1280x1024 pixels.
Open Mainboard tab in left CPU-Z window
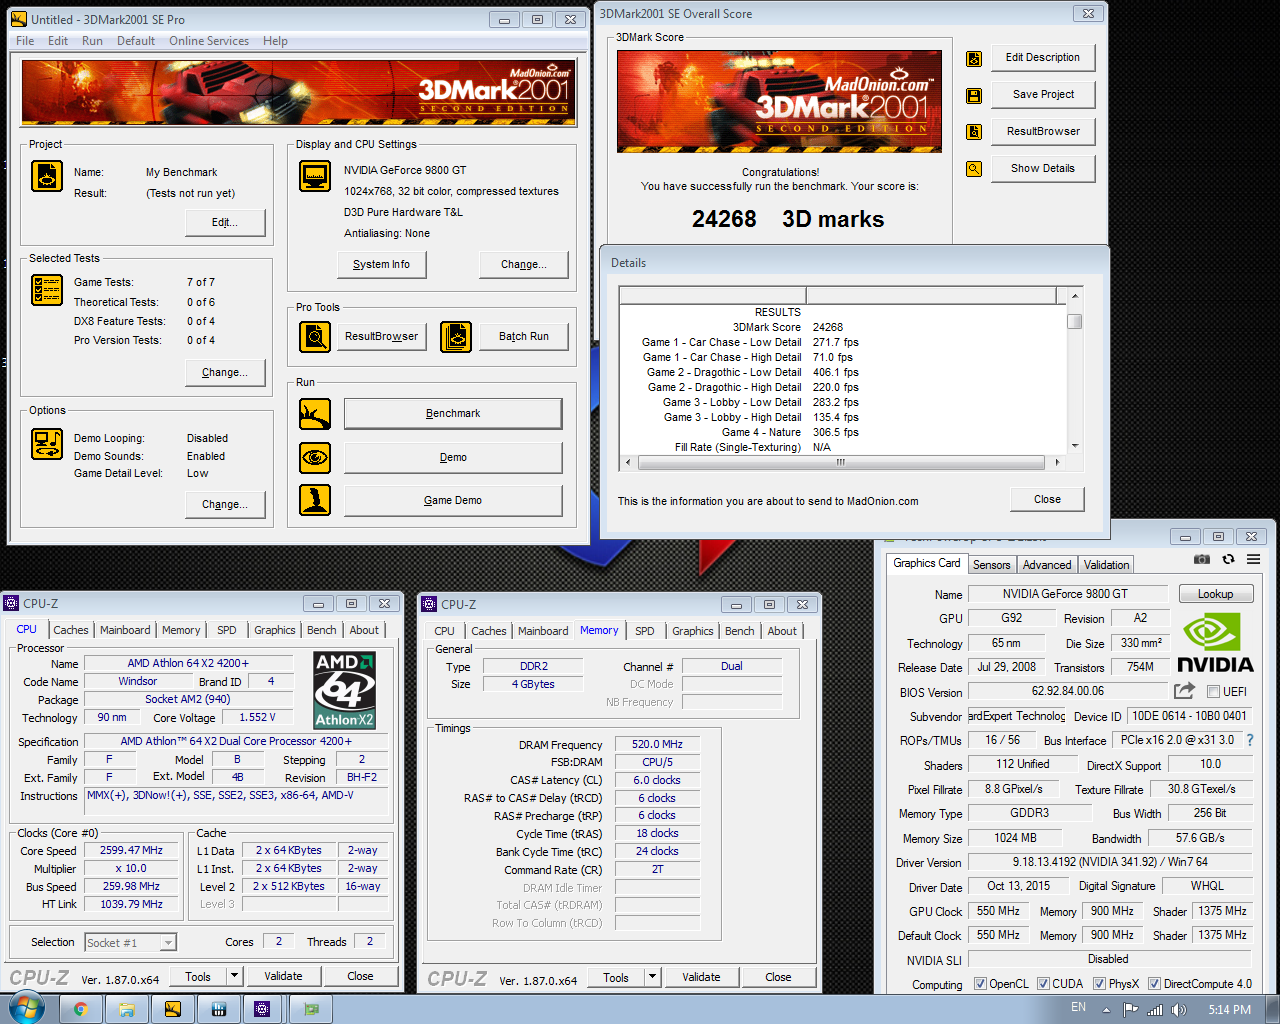click(125, 630)
